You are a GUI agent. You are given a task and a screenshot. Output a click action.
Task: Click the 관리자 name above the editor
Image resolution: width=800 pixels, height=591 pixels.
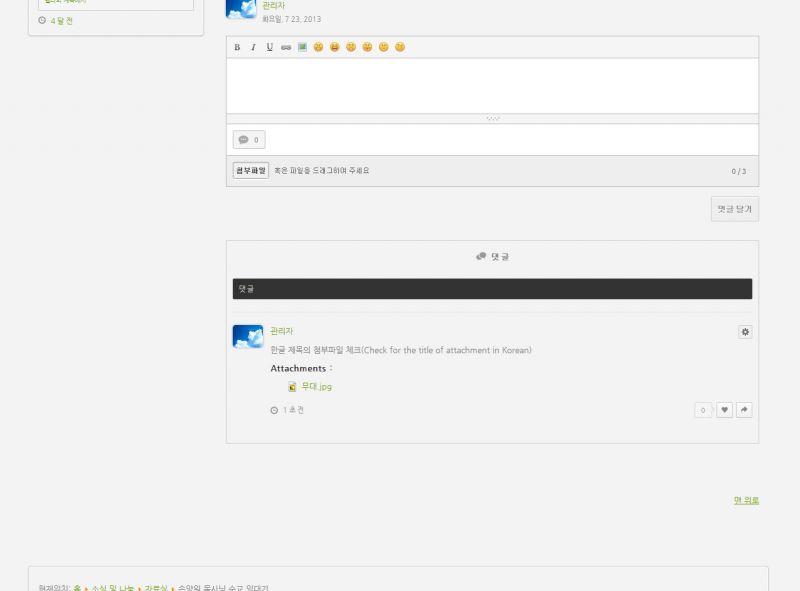point(273,6)
